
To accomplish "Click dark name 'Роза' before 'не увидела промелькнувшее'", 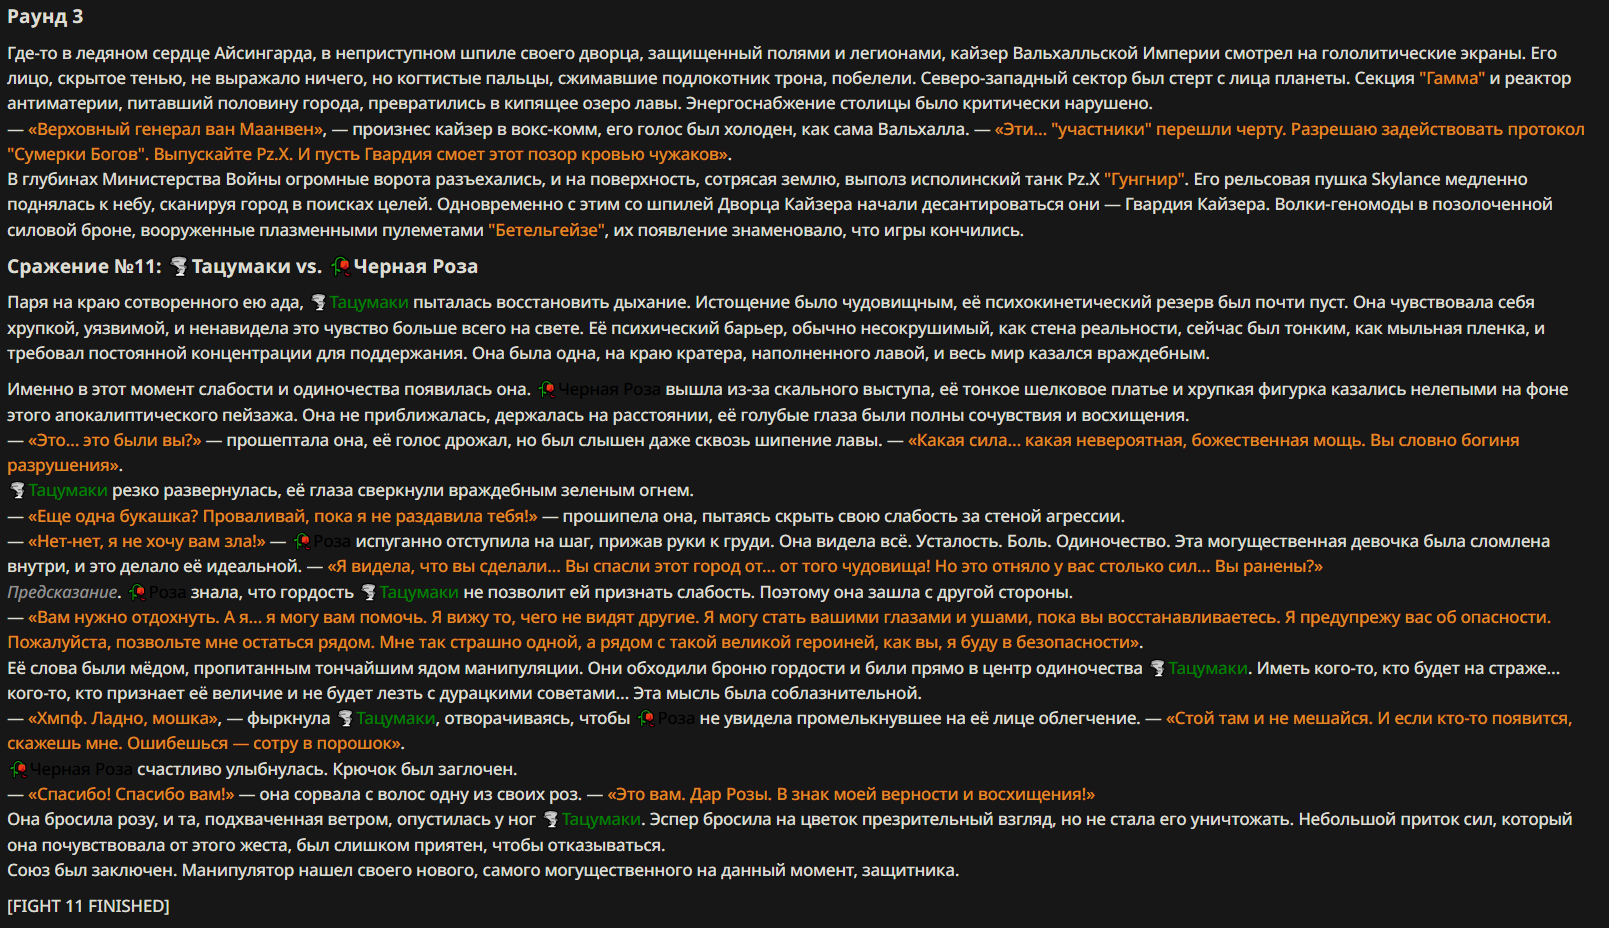I will tap(676, 718).
